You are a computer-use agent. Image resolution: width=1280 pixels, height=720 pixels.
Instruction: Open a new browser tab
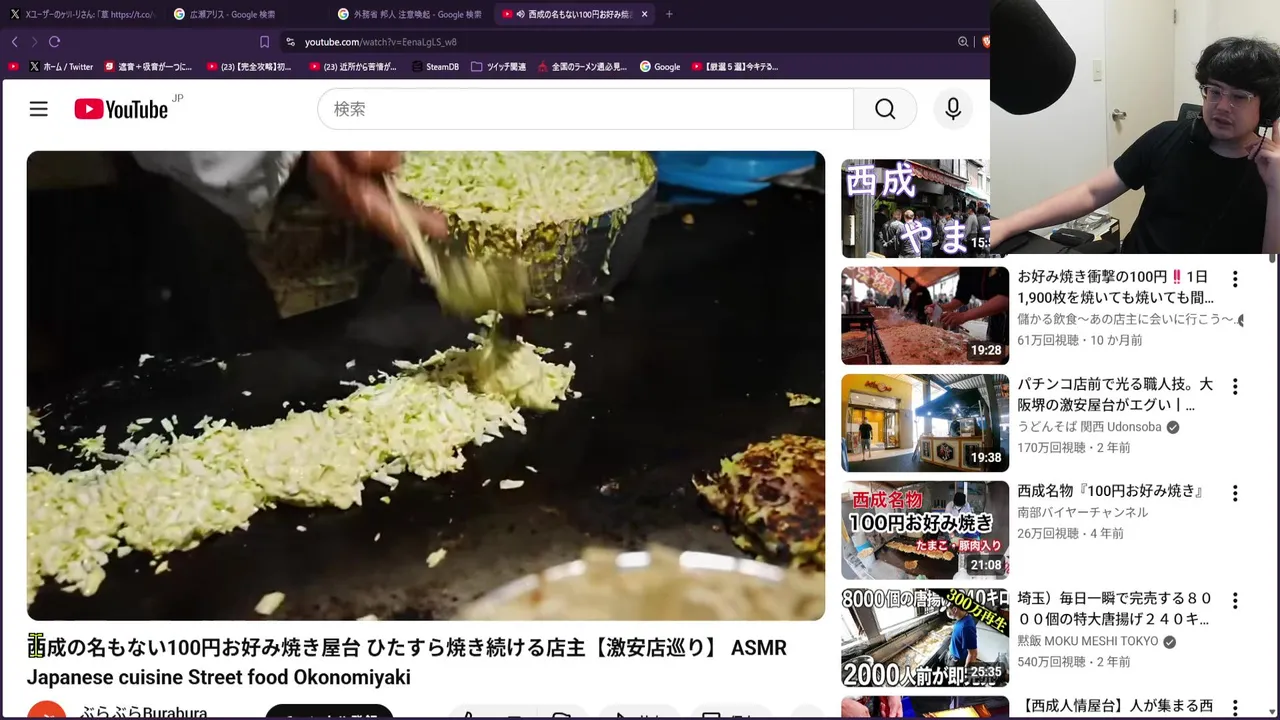point(669,14)
